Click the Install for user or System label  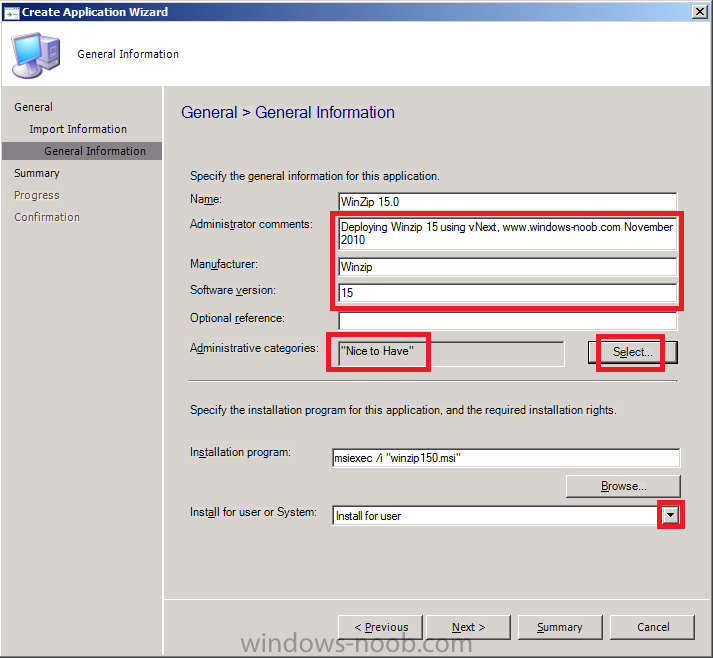(x=253, y=512)
